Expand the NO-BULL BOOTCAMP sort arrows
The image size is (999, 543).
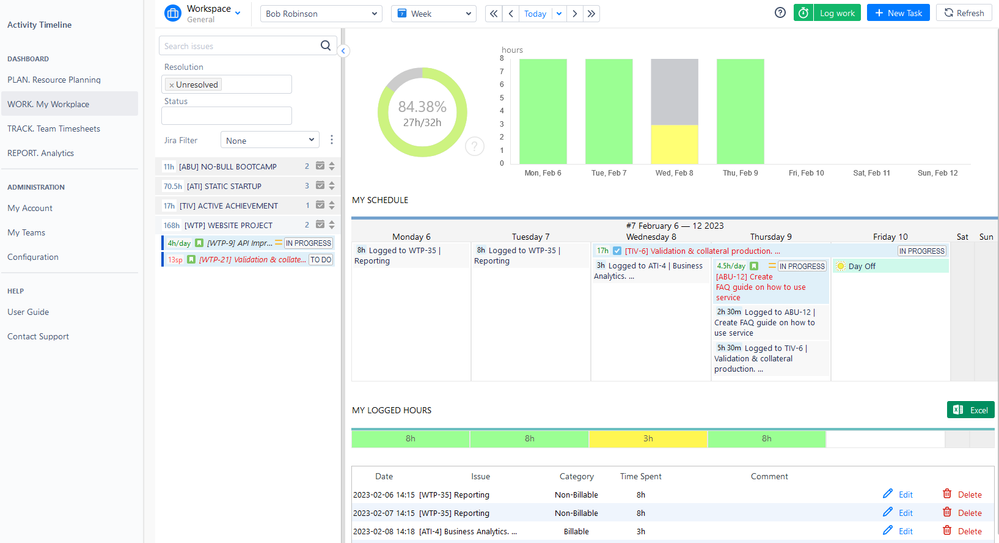pos(332,166)
